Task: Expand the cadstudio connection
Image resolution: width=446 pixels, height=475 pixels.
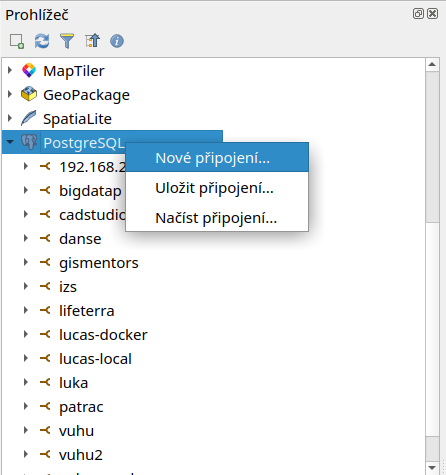Action: (26, 214)
